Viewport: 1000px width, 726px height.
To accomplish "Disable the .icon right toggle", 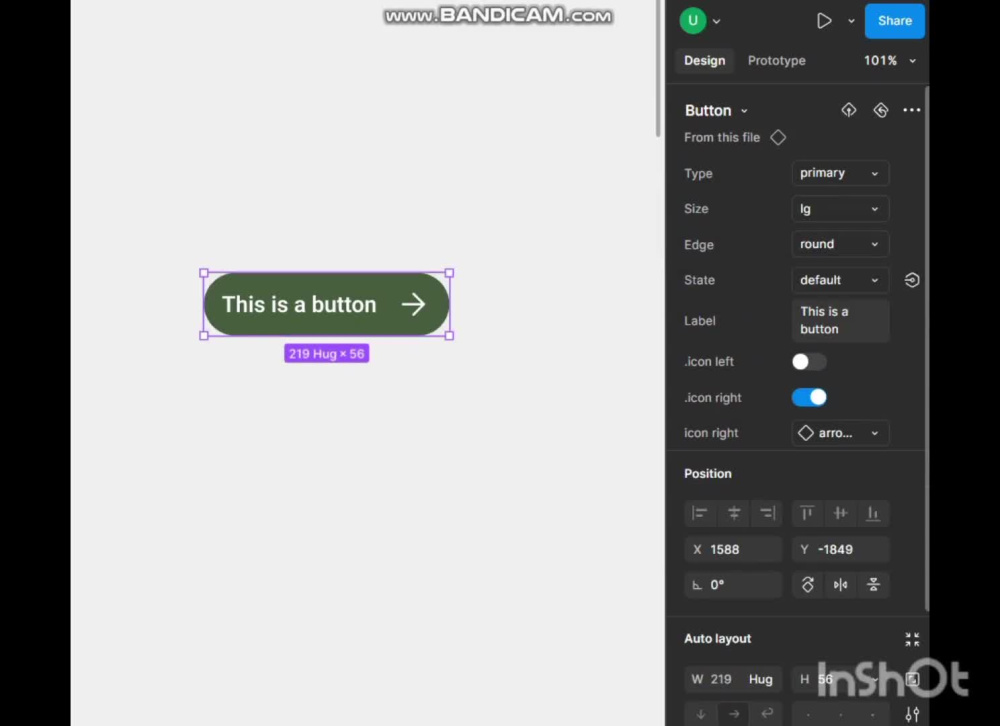I will 809,397.
